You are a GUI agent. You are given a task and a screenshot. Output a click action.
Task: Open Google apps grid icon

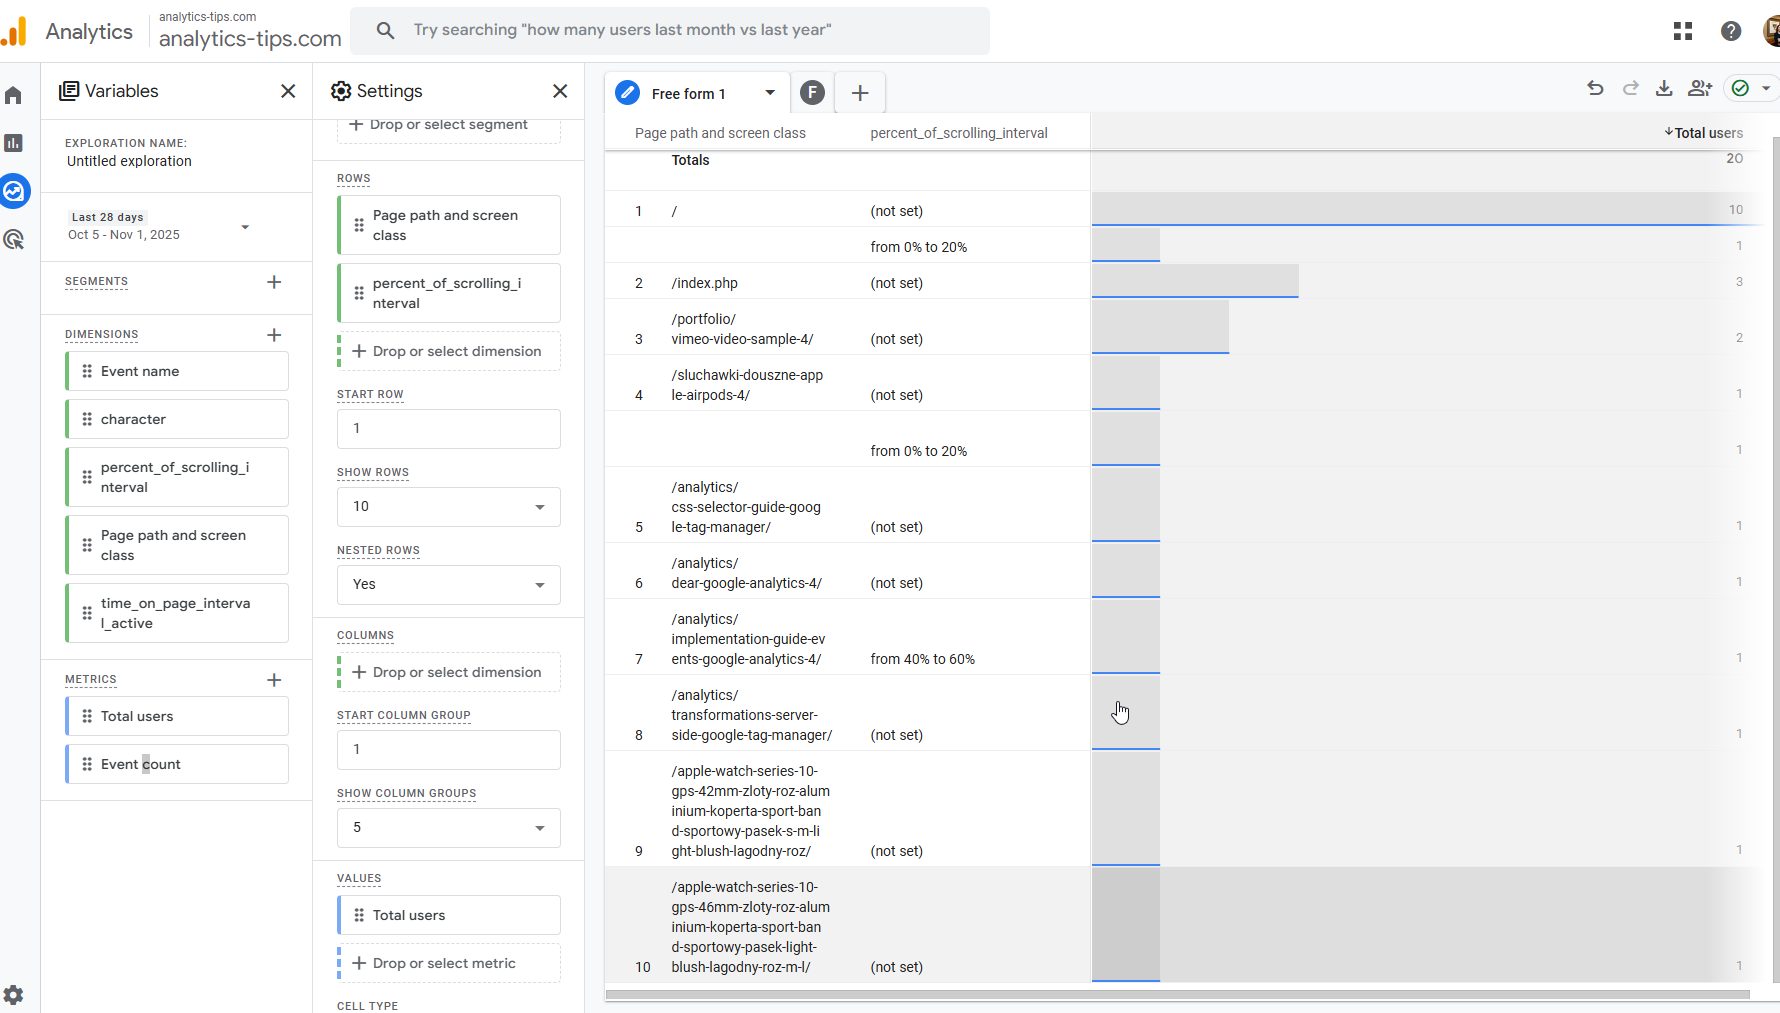point(1683,31)
